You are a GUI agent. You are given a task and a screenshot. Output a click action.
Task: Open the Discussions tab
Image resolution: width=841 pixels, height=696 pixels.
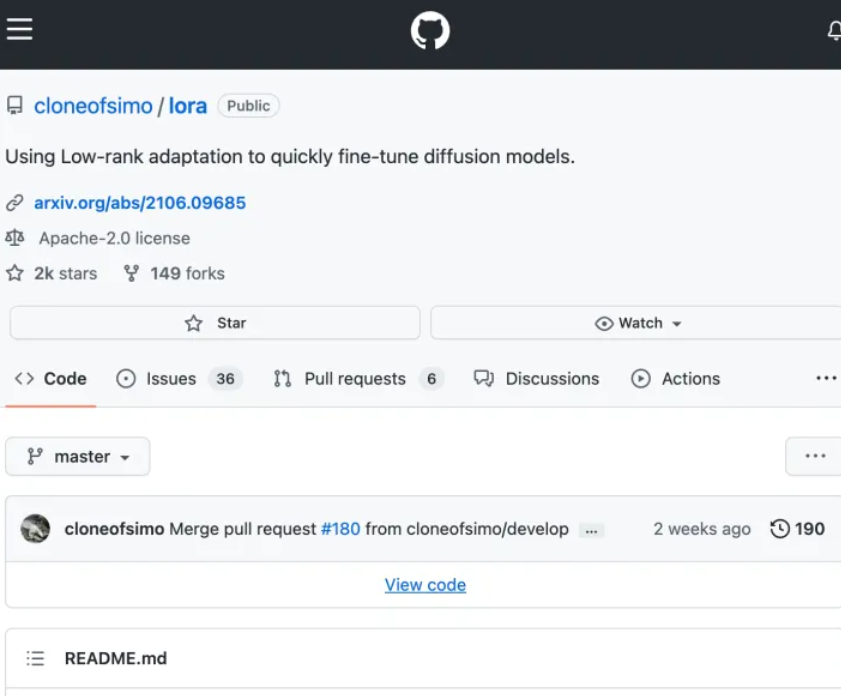pyautogui.click(x=536, y=379)
